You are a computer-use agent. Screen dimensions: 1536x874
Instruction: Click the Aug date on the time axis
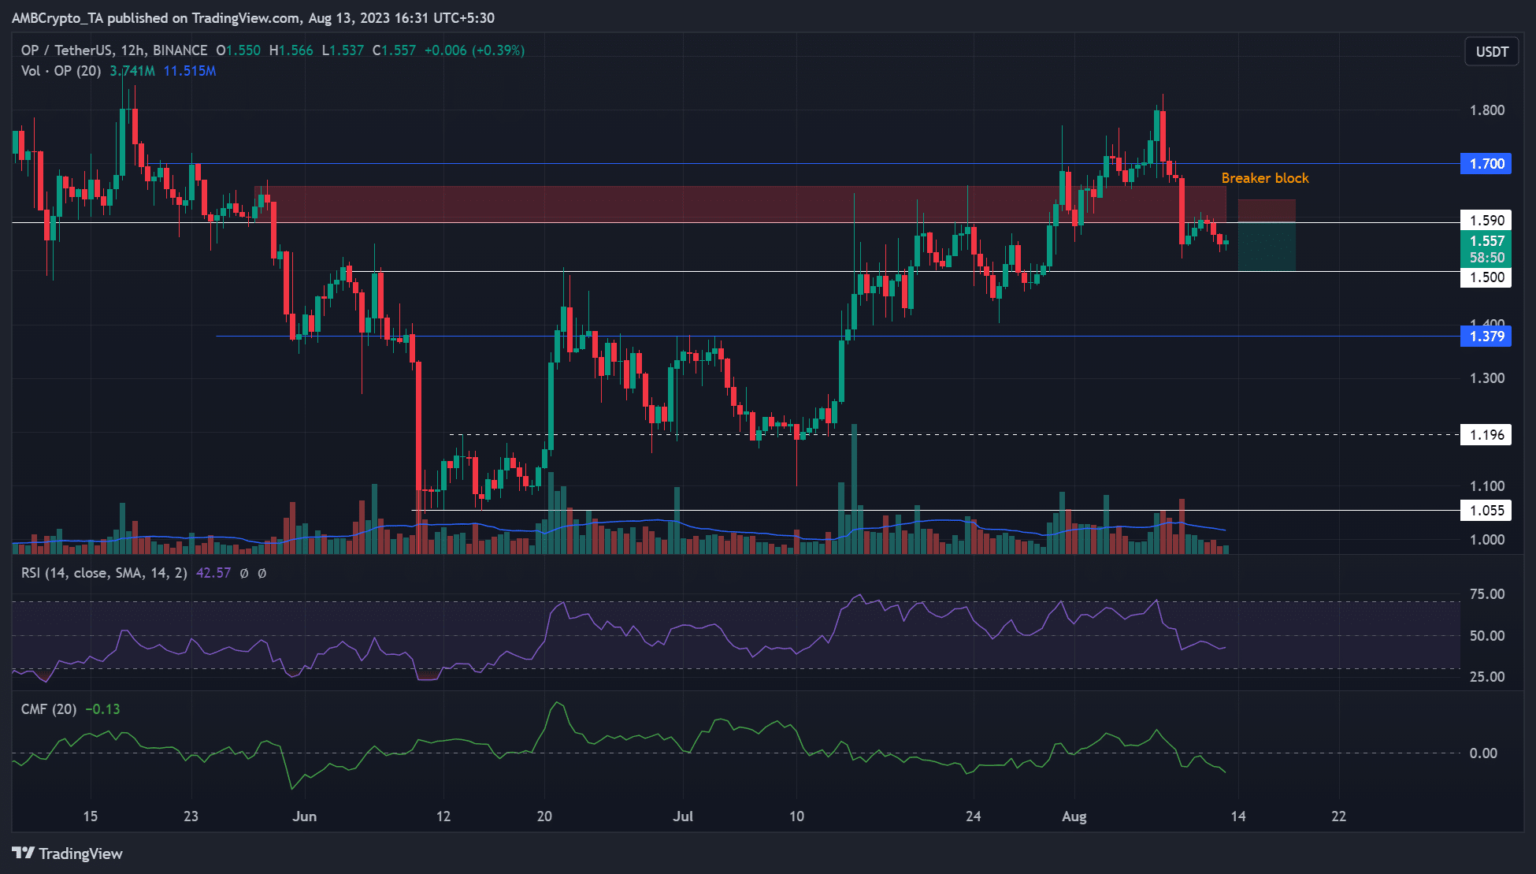coord(1073,817)
